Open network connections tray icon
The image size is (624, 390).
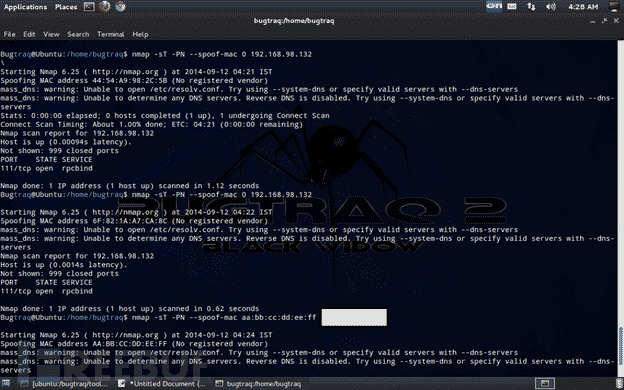click(x=531, y=6)
